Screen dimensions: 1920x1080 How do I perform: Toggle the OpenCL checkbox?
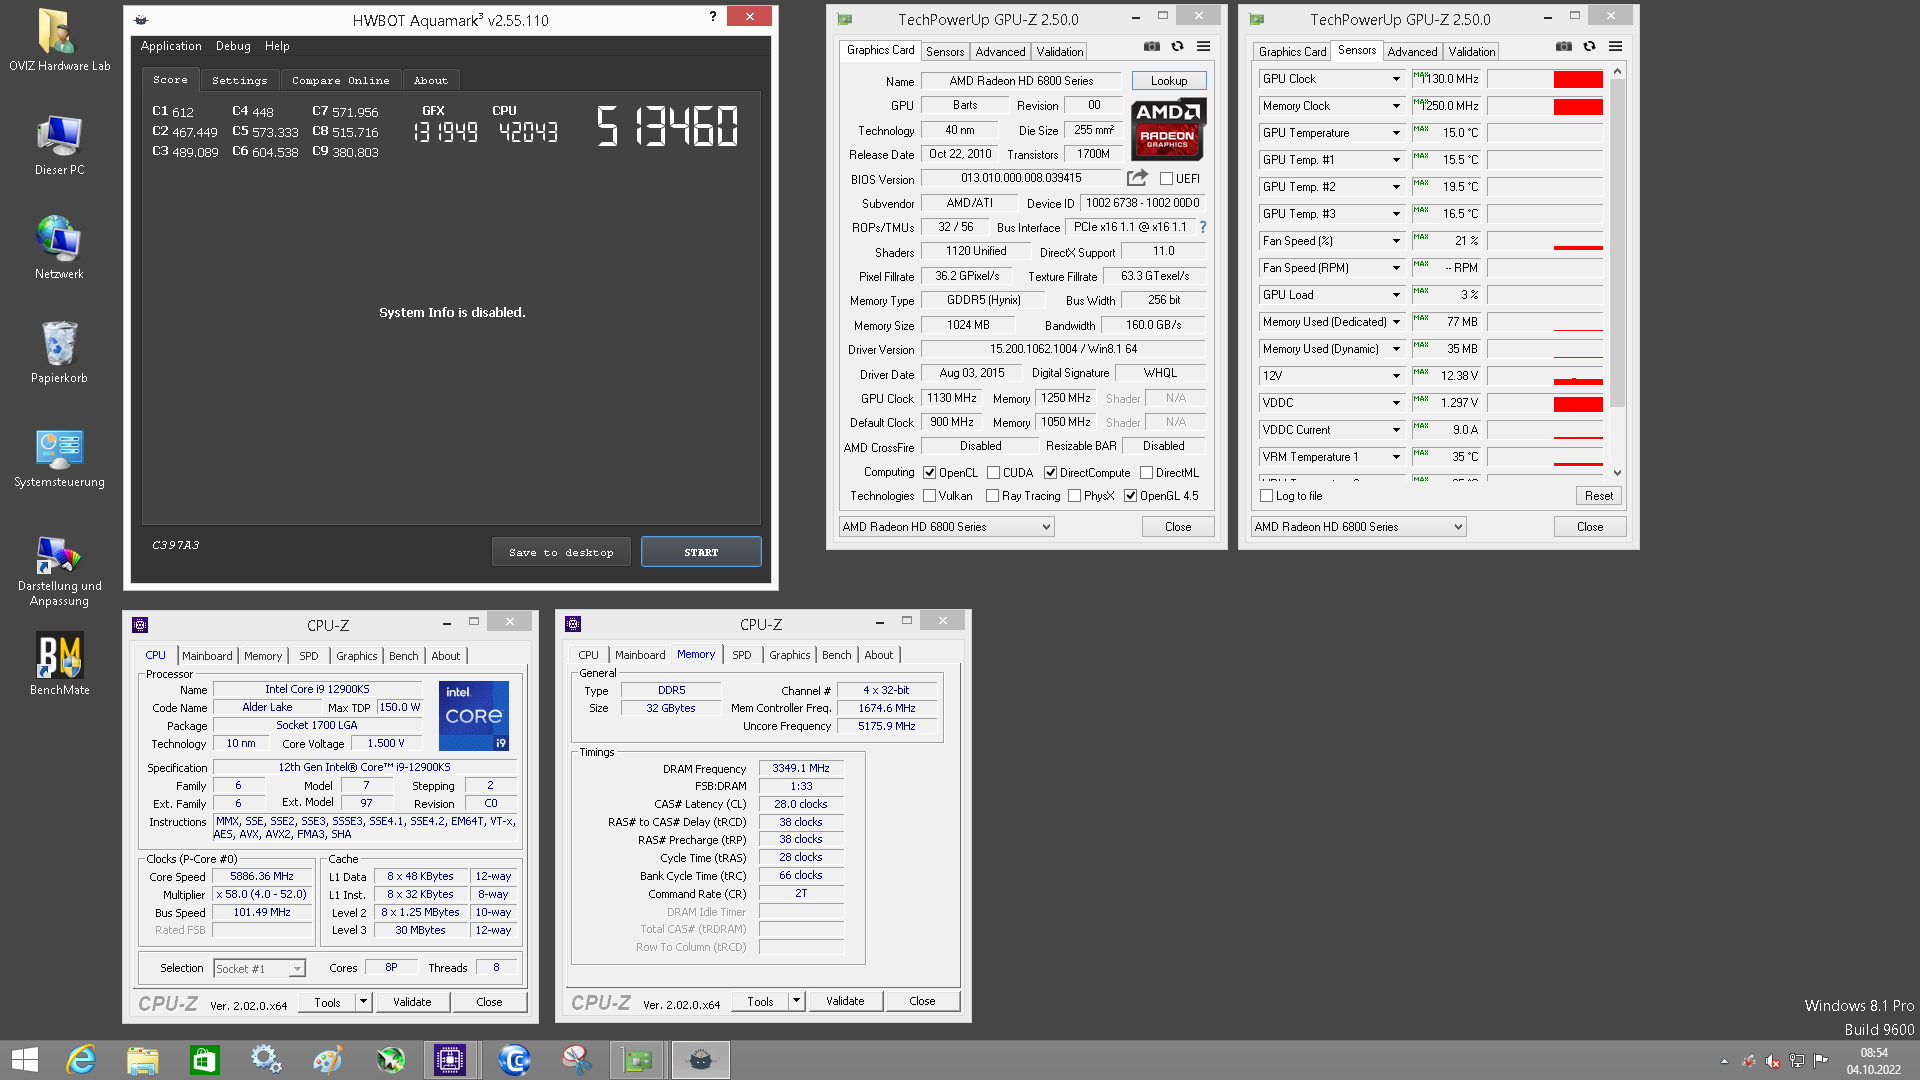(x=930, y=473)
